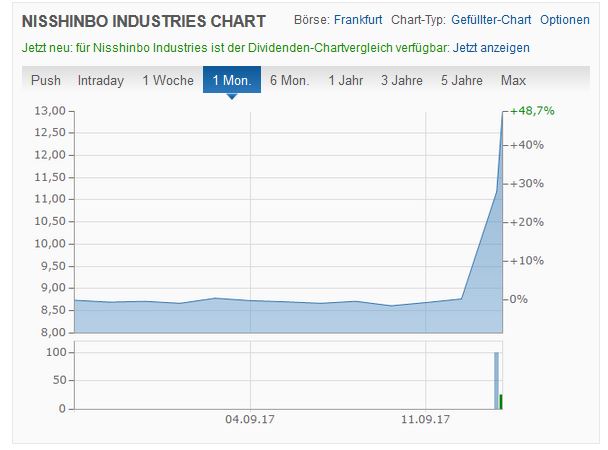Select the 1 Mon. tab
Viewport: 608px width, 450px height.
tap(232, 80)
